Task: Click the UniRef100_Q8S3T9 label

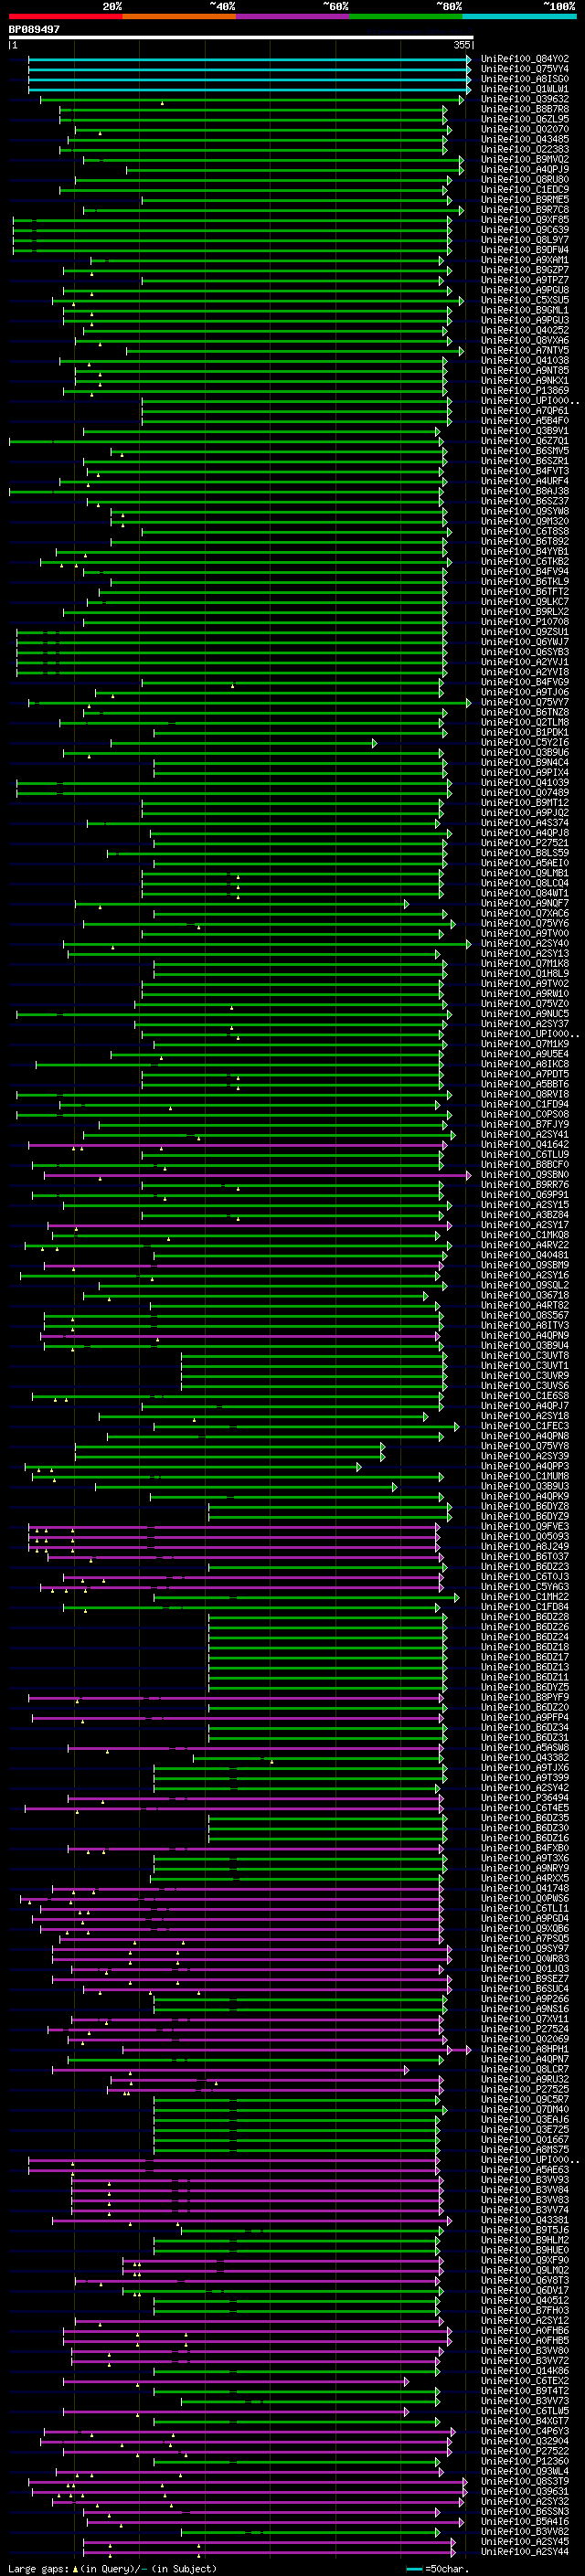Action: pyautogui.click(x=525, y=2480)
